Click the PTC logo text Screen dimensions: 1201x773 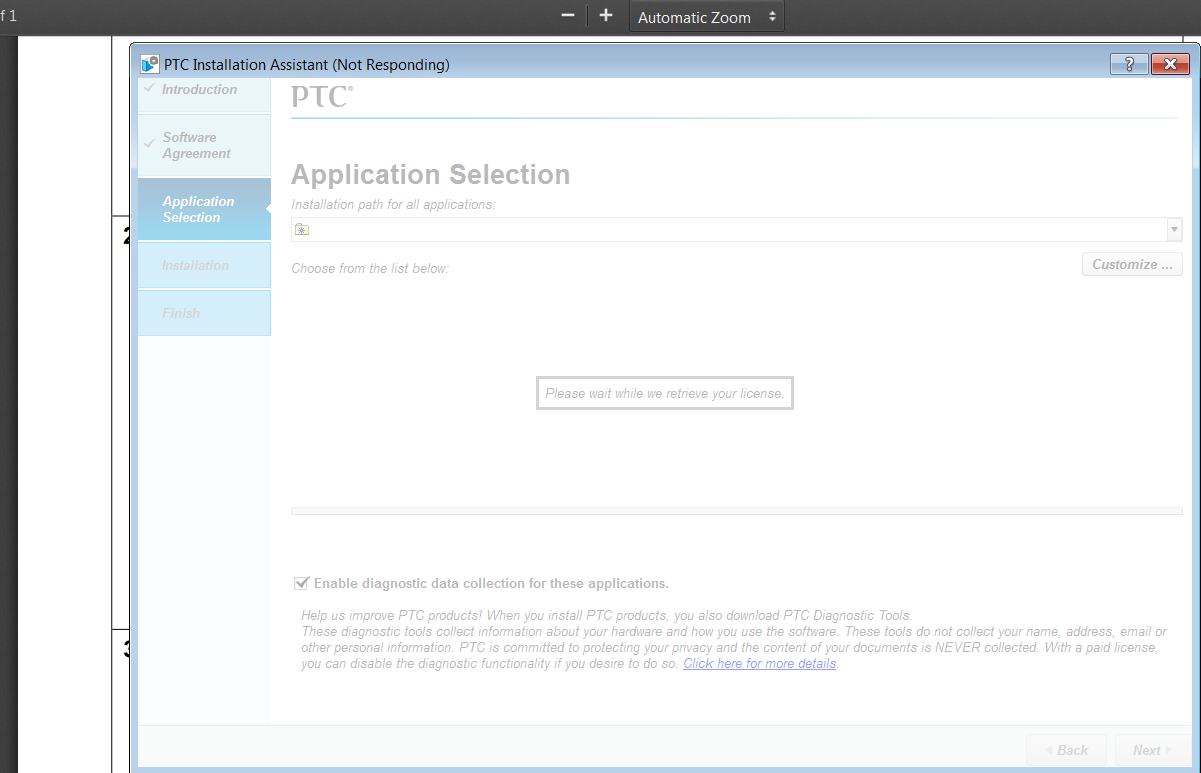tap(321, 97)
